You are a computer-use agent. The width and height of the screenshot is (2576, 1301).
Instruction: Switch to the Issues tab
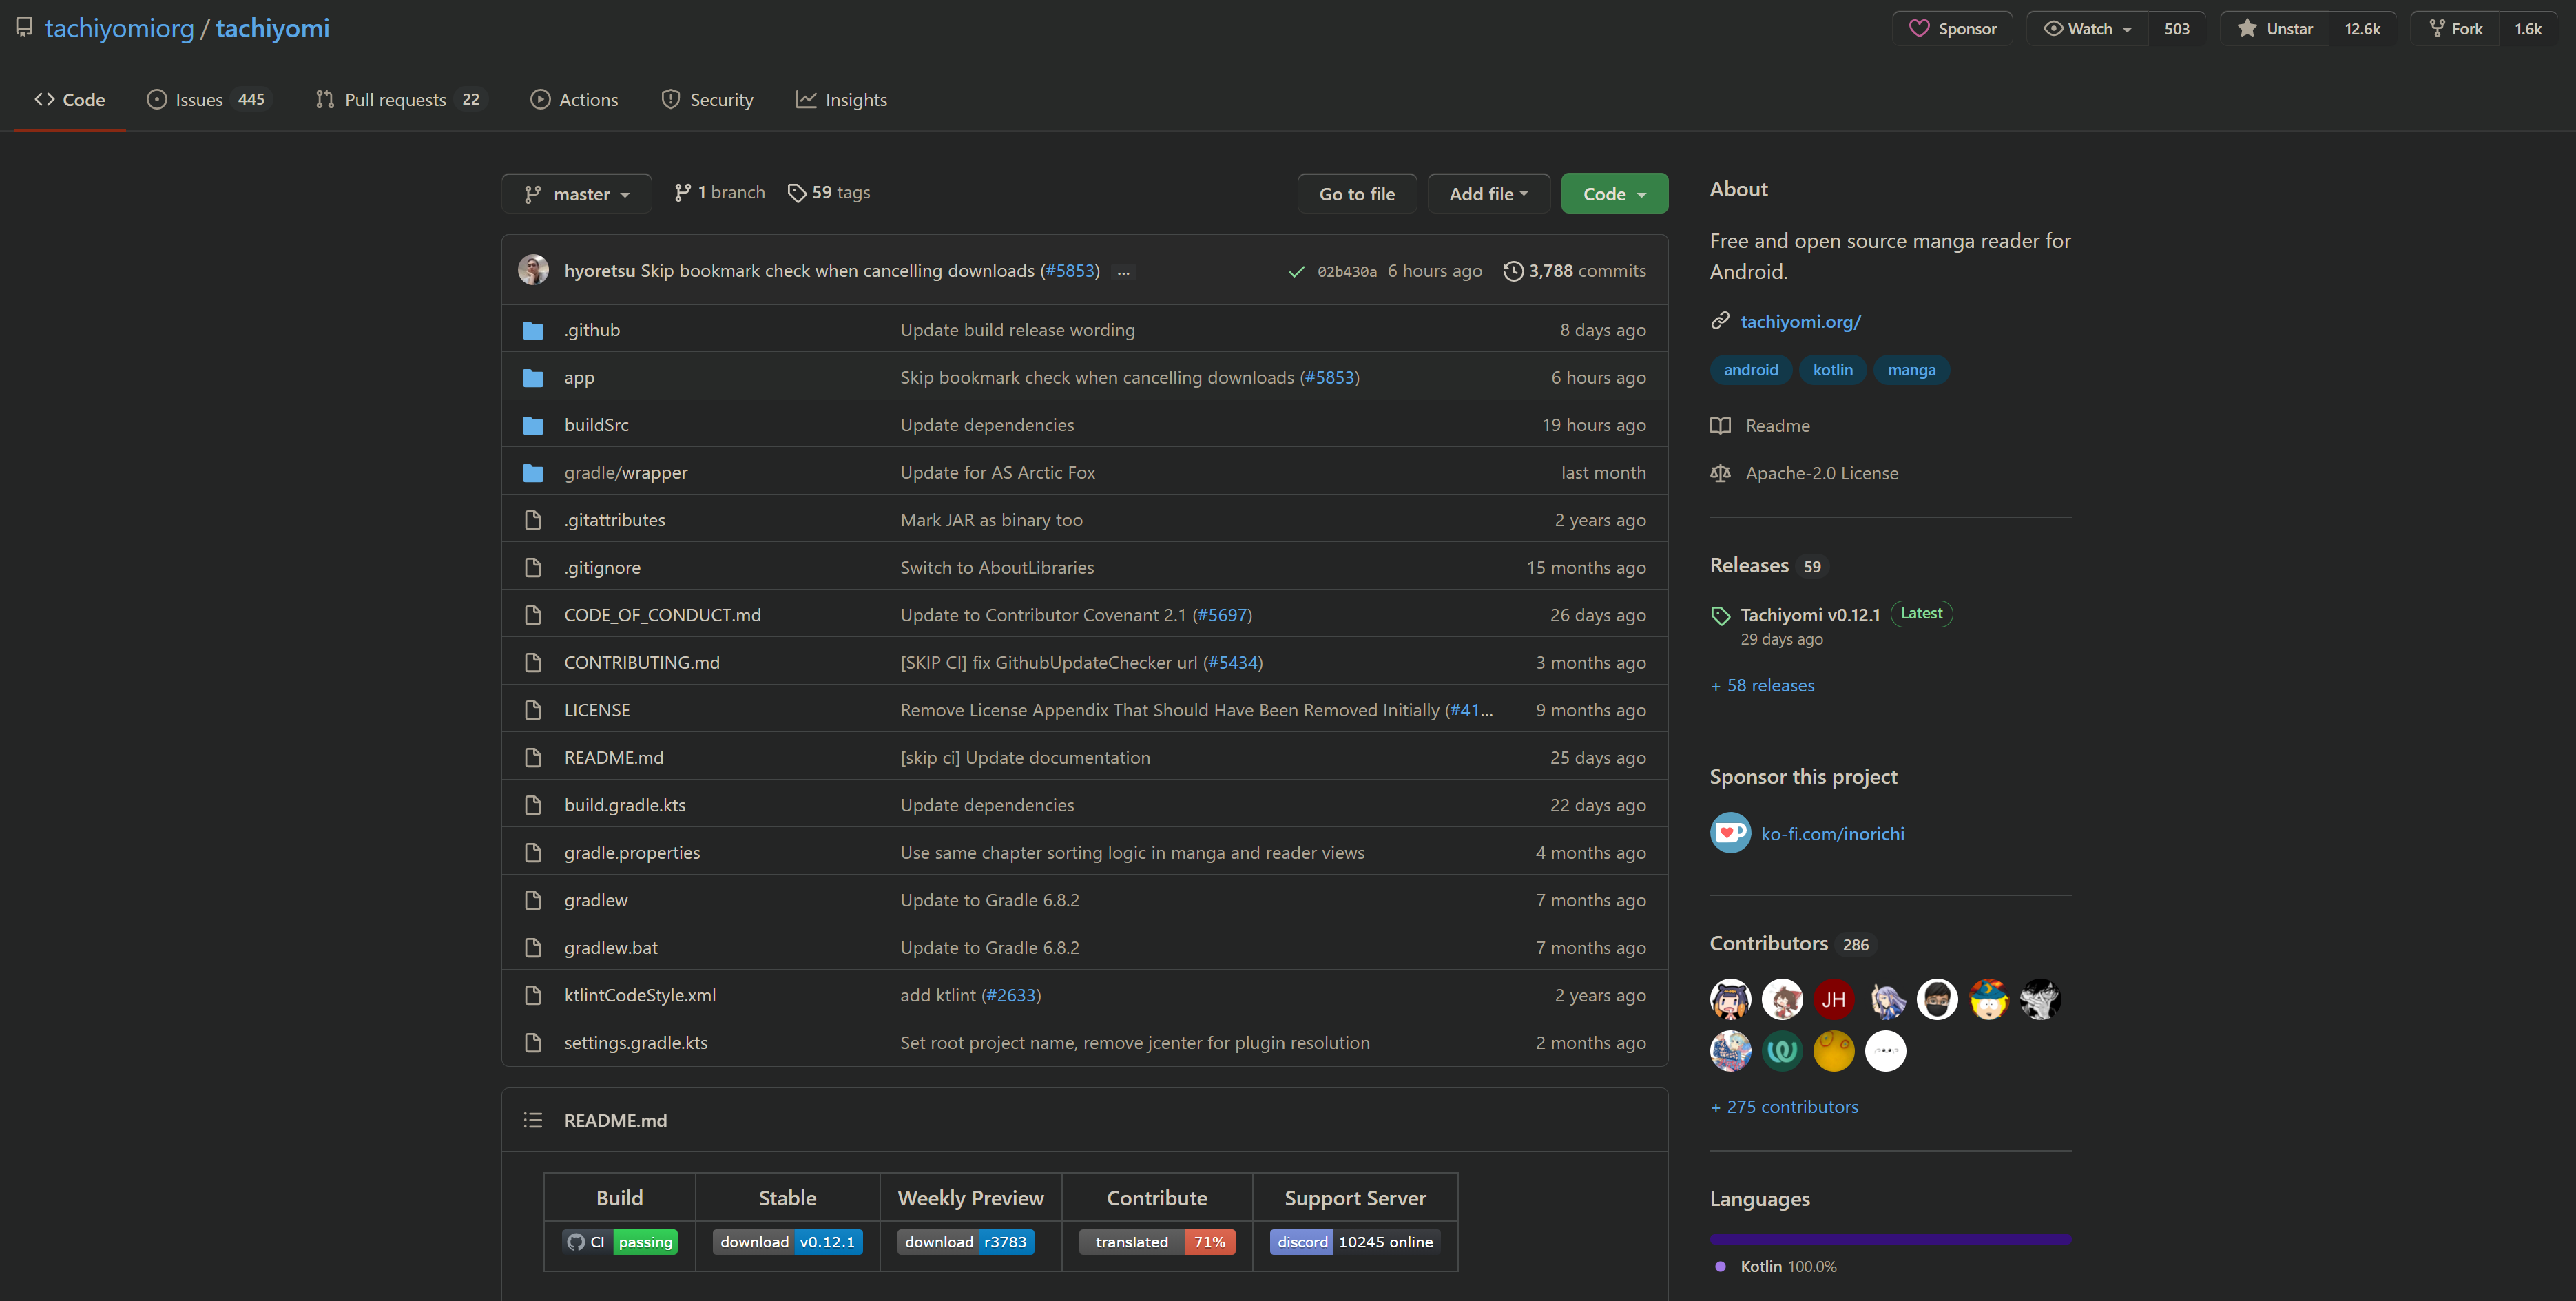pos(209,100)
